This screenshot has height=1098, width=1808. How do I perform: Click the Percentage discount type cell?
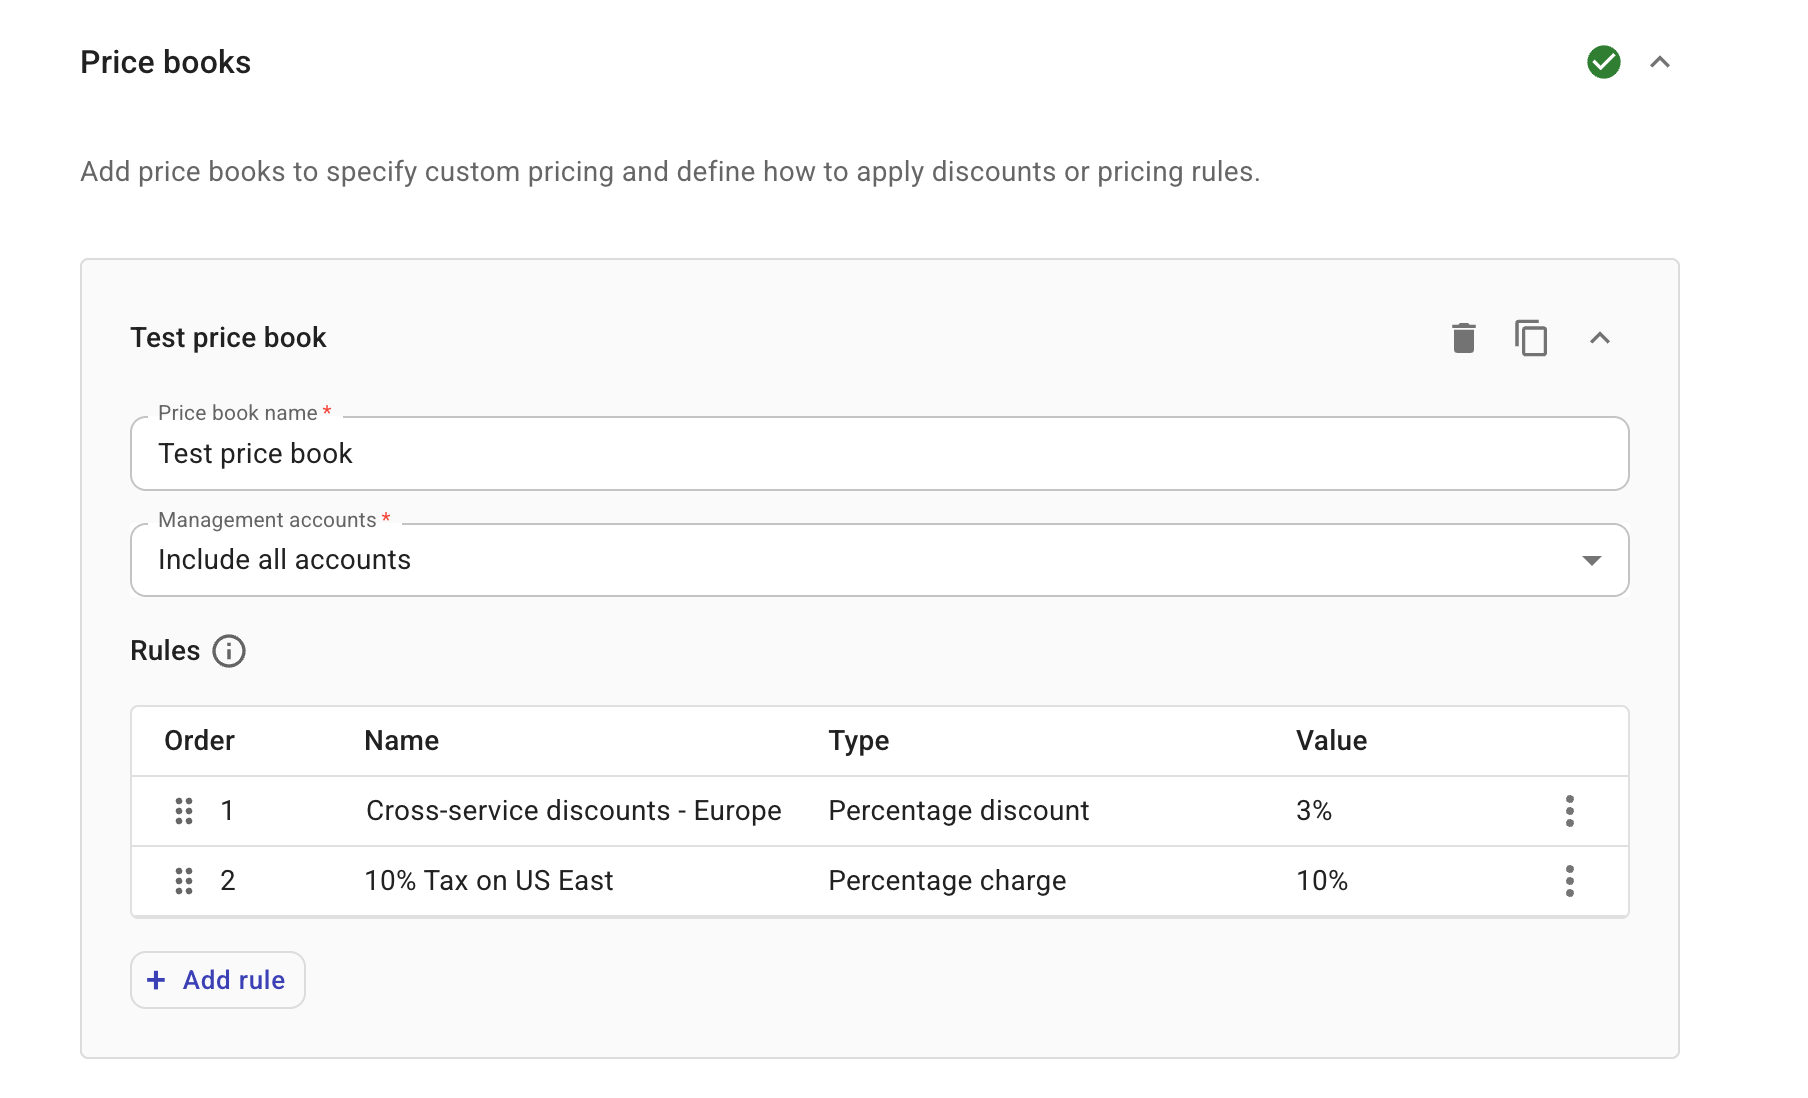tap(958, 811)
